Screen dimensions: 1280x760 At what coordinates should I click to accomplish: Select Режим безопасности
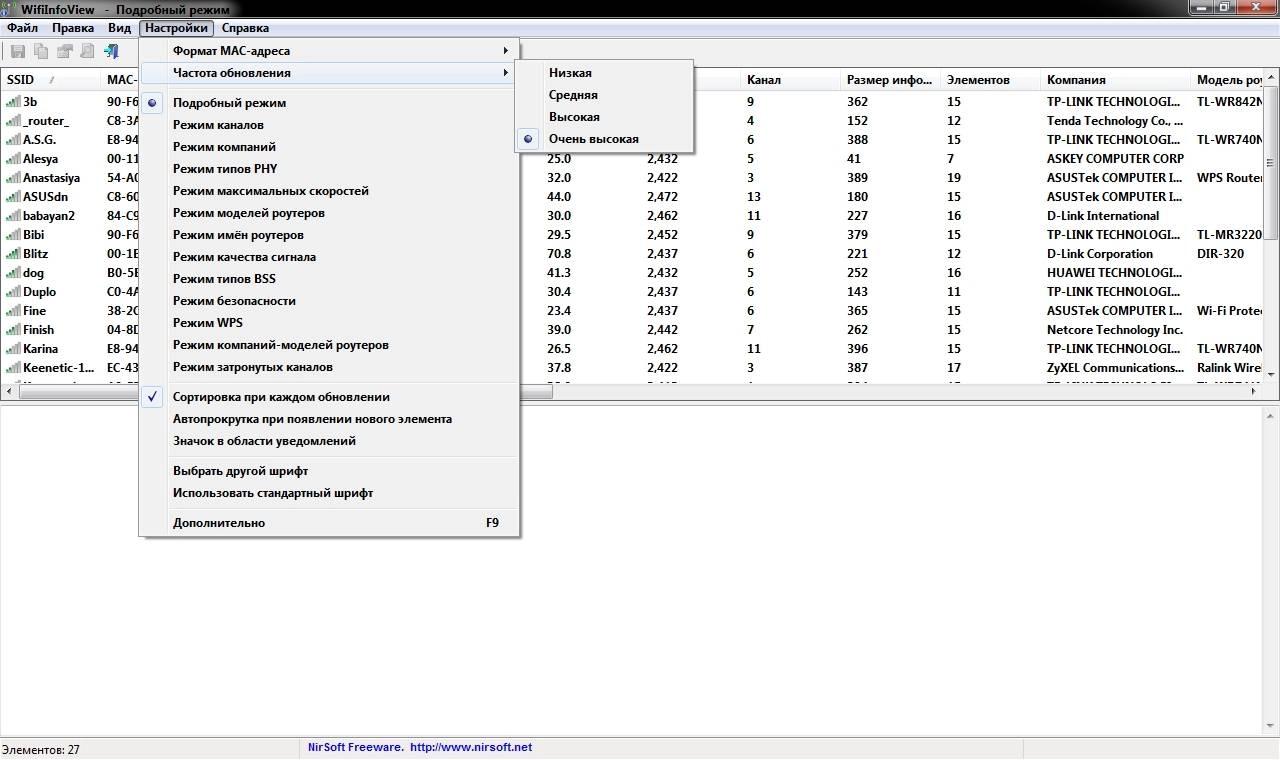[329, 301]
